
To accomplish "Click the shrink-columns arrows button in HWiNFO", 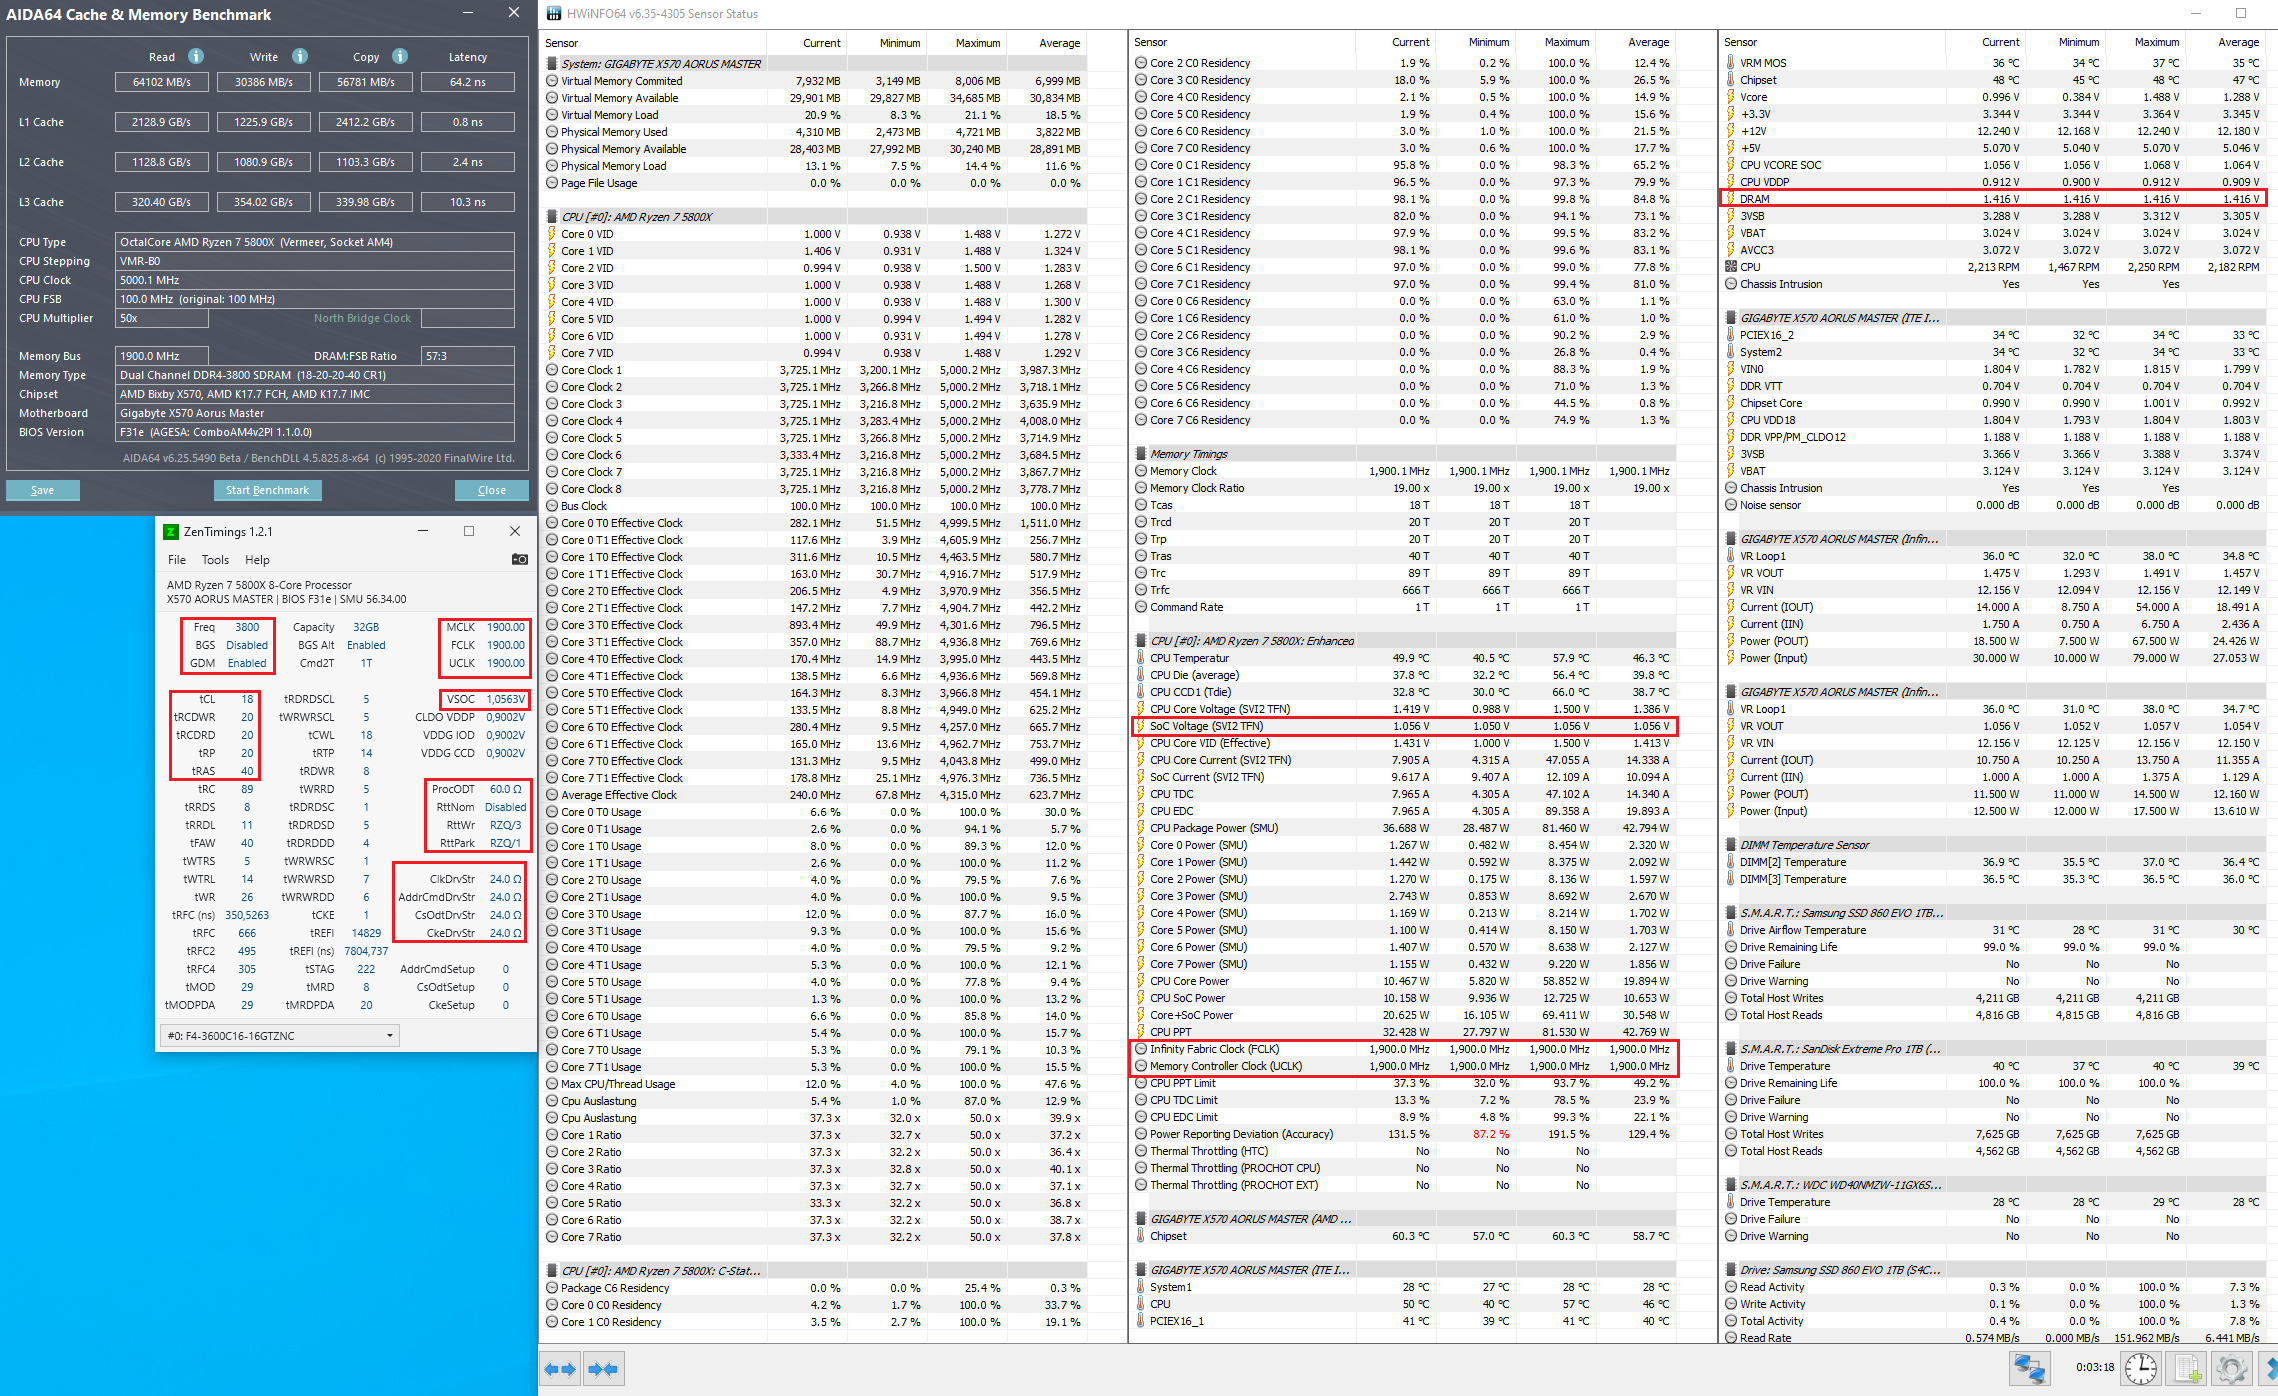I will [603, 1369].
